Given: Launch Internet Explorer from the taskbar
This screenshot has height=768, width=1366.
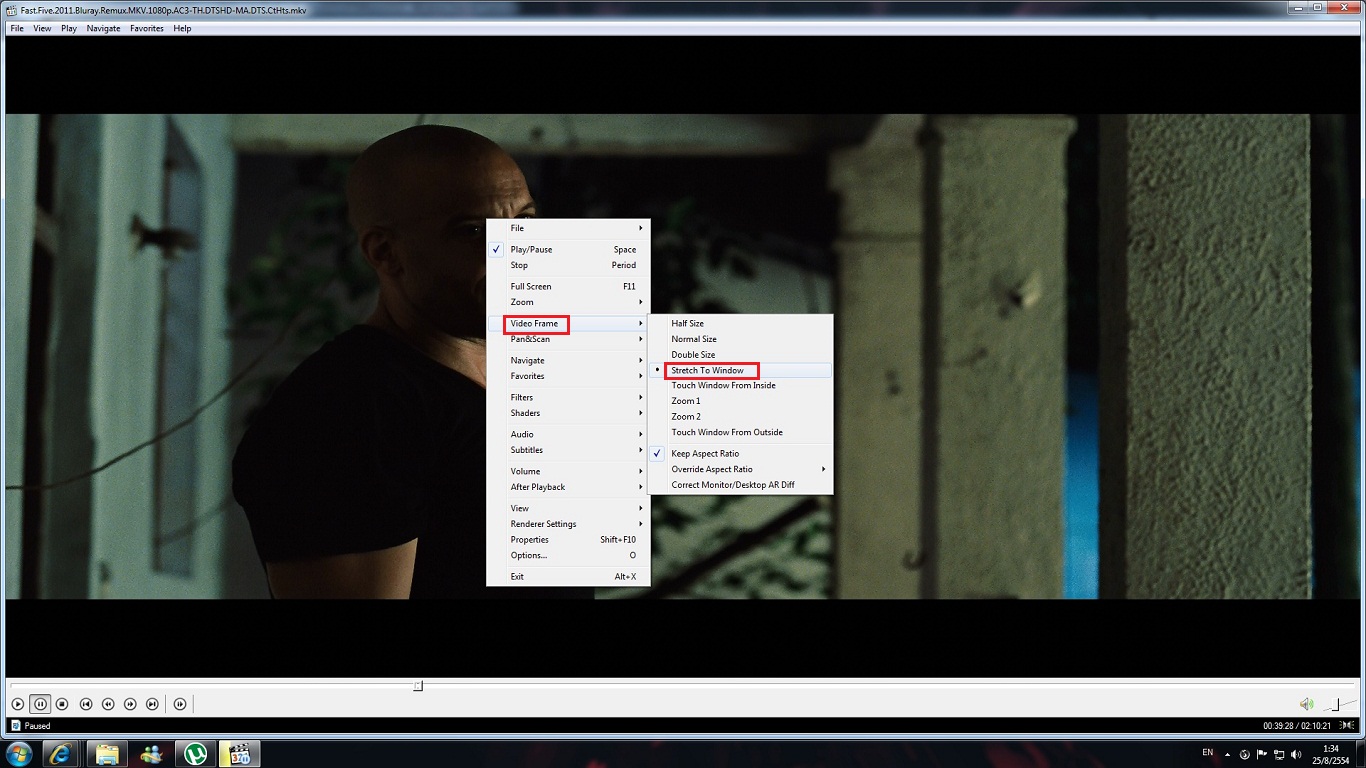Looking at the screenshot, I should coord(61,753).
